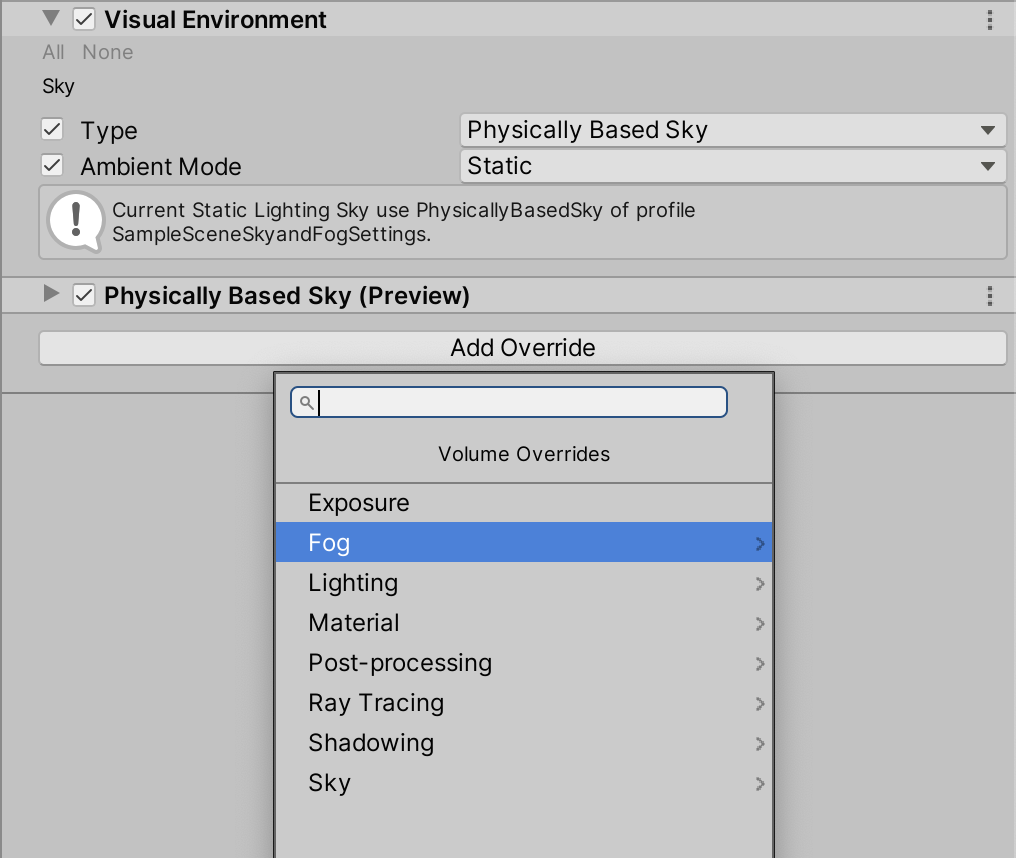The height and width of the screenshot is (858, 1016).
Task: Open the Ray Tracing submenu arrow
Action: [760, 704]
